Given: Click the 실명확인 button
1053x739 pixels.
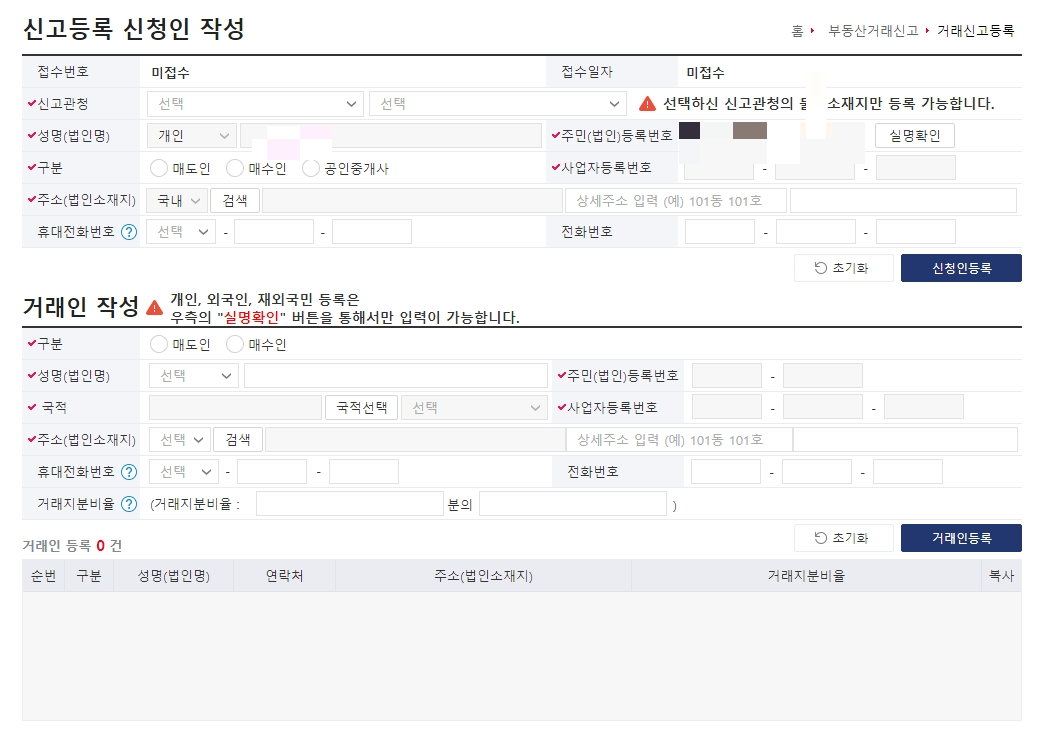Looking at the screenshot, I should (x=915, y=136).
